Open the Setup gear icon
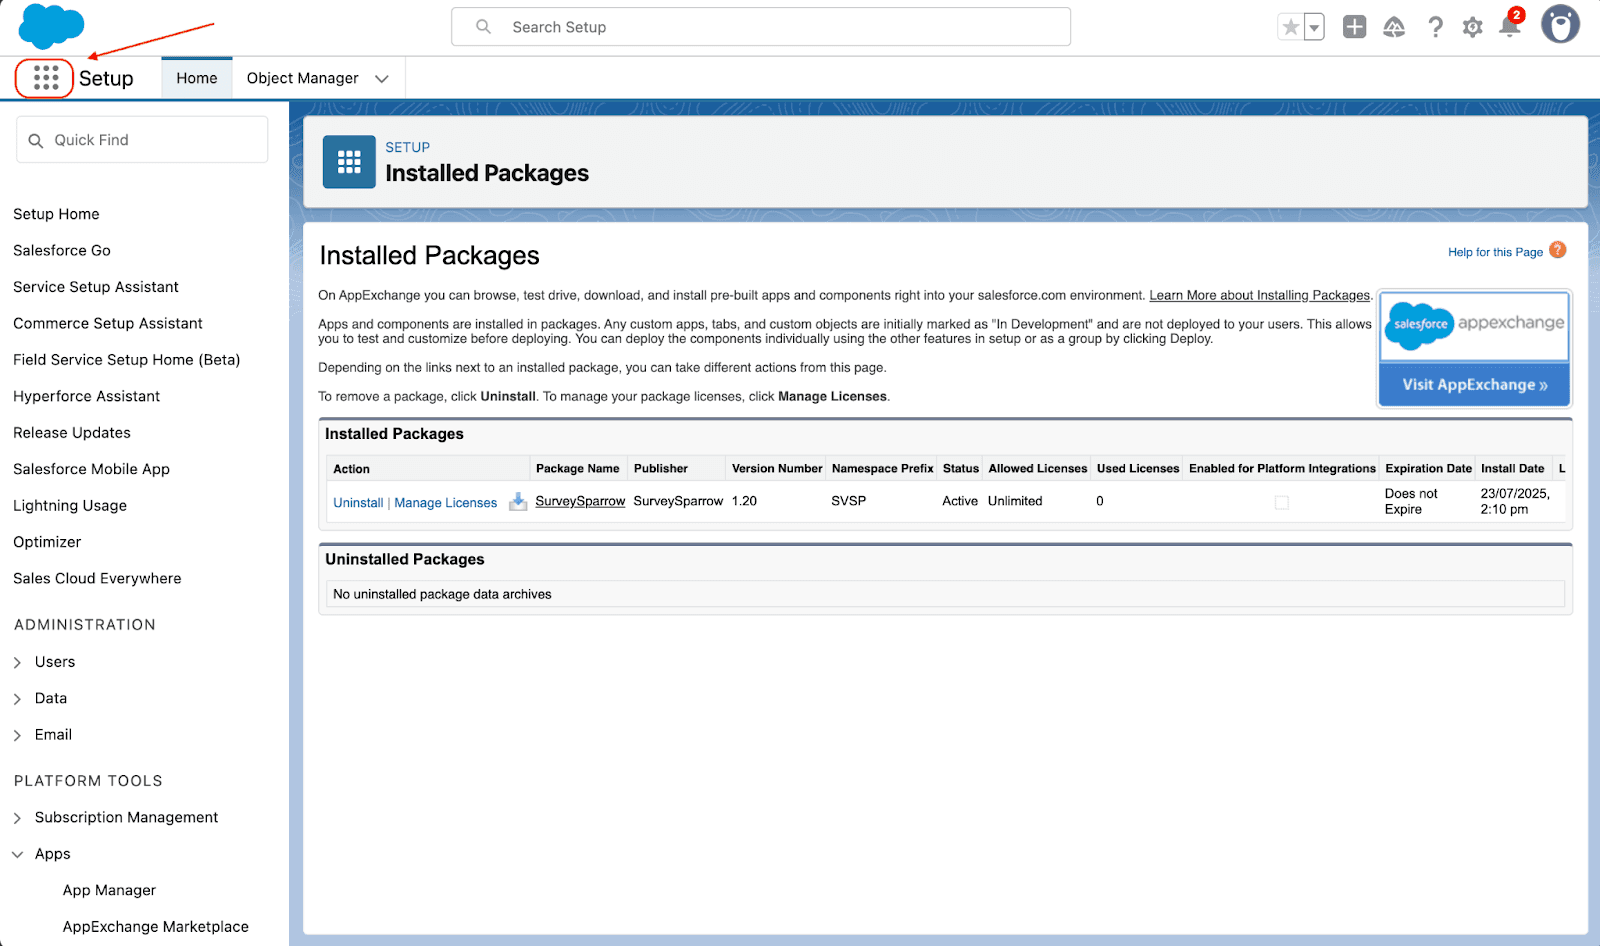 [x=1472, y=27]
